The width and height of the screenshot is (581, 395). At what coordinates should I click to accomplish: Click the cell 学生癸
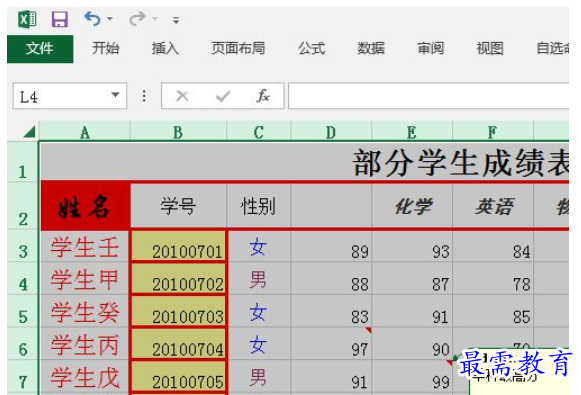tap(85, 311)
